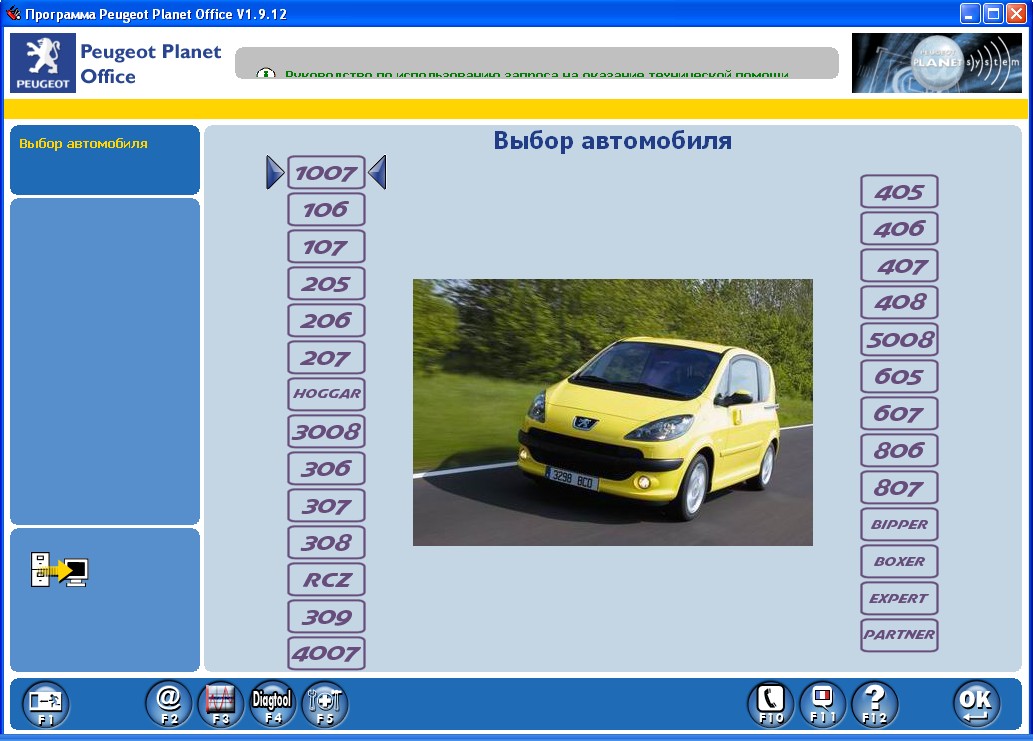Choose the 309 model button
Screen dimensions: 1033x741
pos(326,617)
